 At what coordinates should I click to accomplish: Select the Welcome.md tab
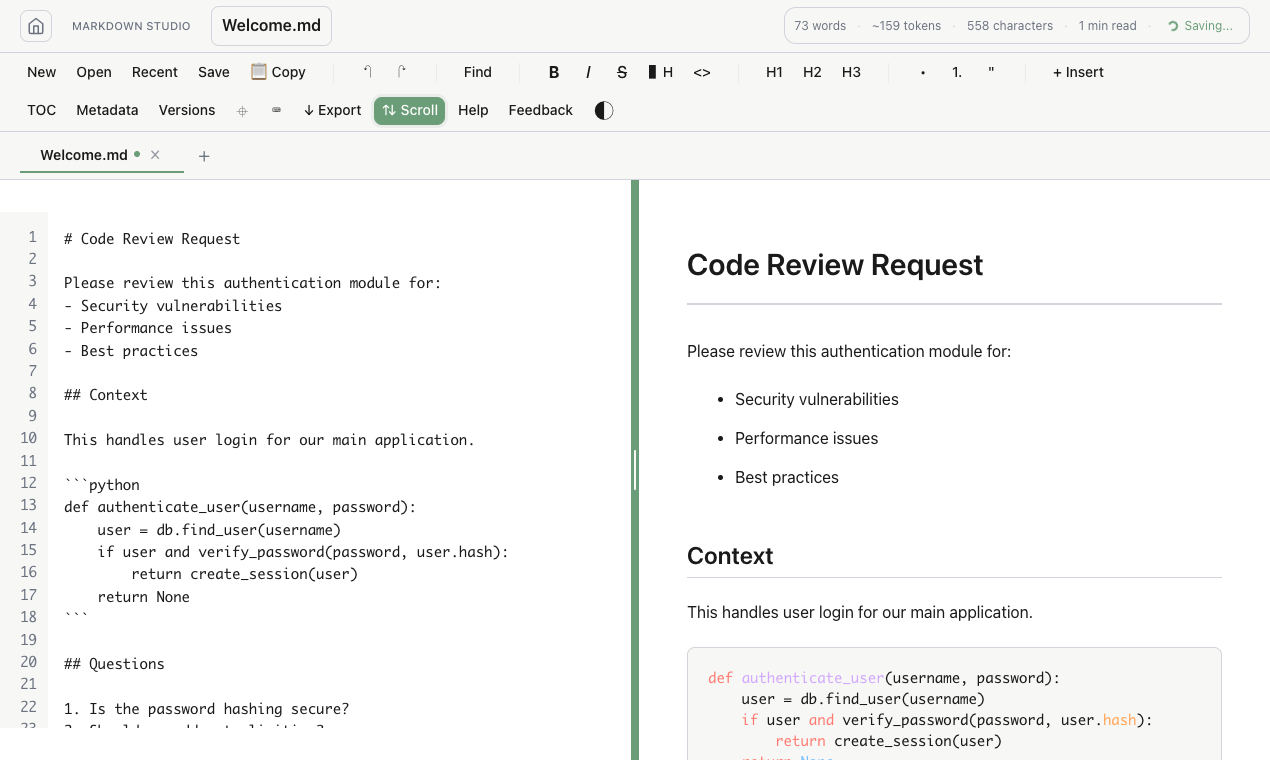(83, 155)
